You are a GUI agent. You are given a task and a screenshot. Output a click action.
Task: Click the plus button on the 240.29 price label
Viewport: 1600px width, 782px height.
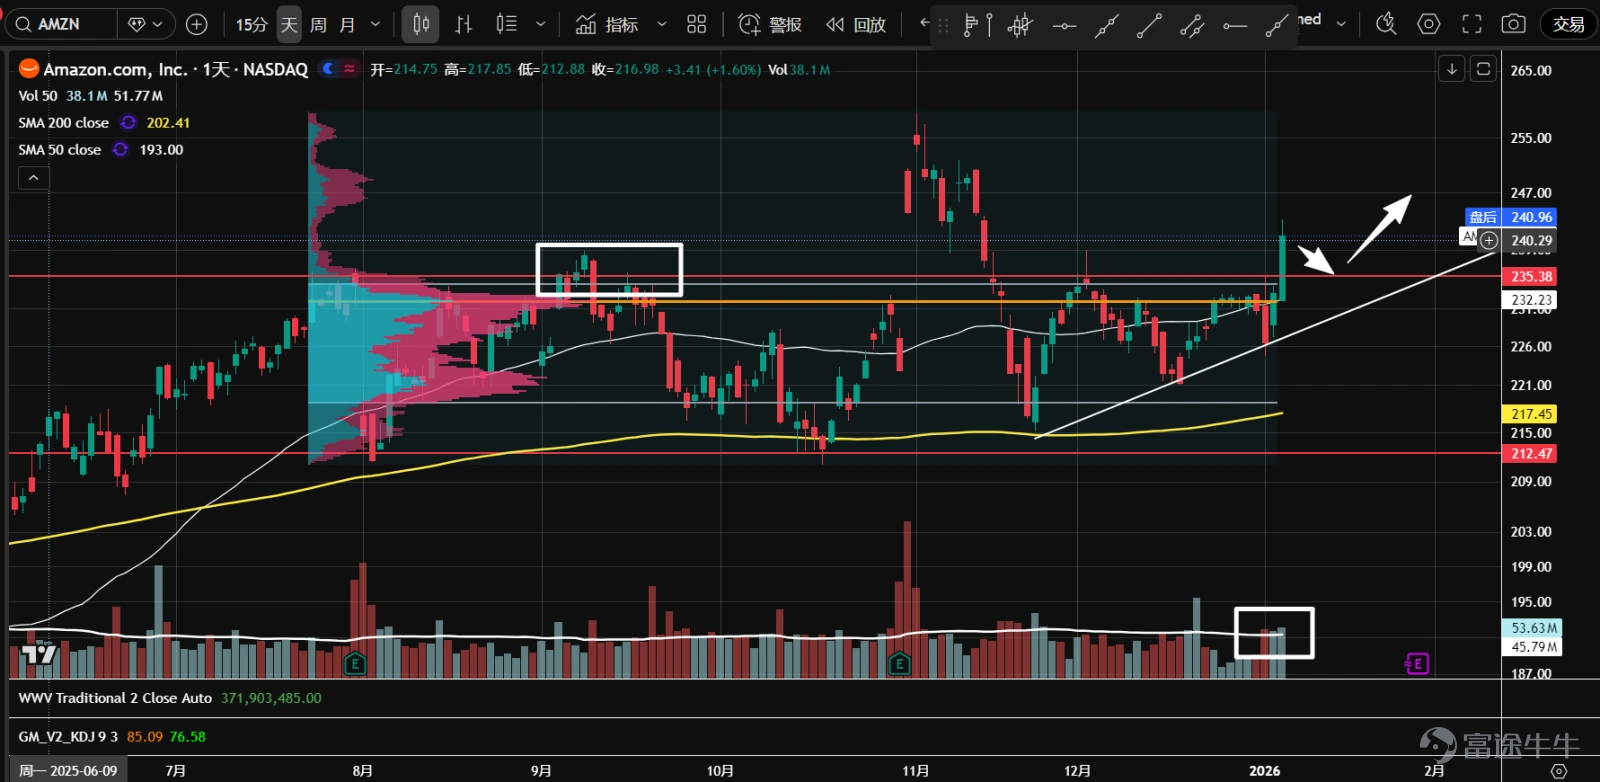coord(1489,240)
